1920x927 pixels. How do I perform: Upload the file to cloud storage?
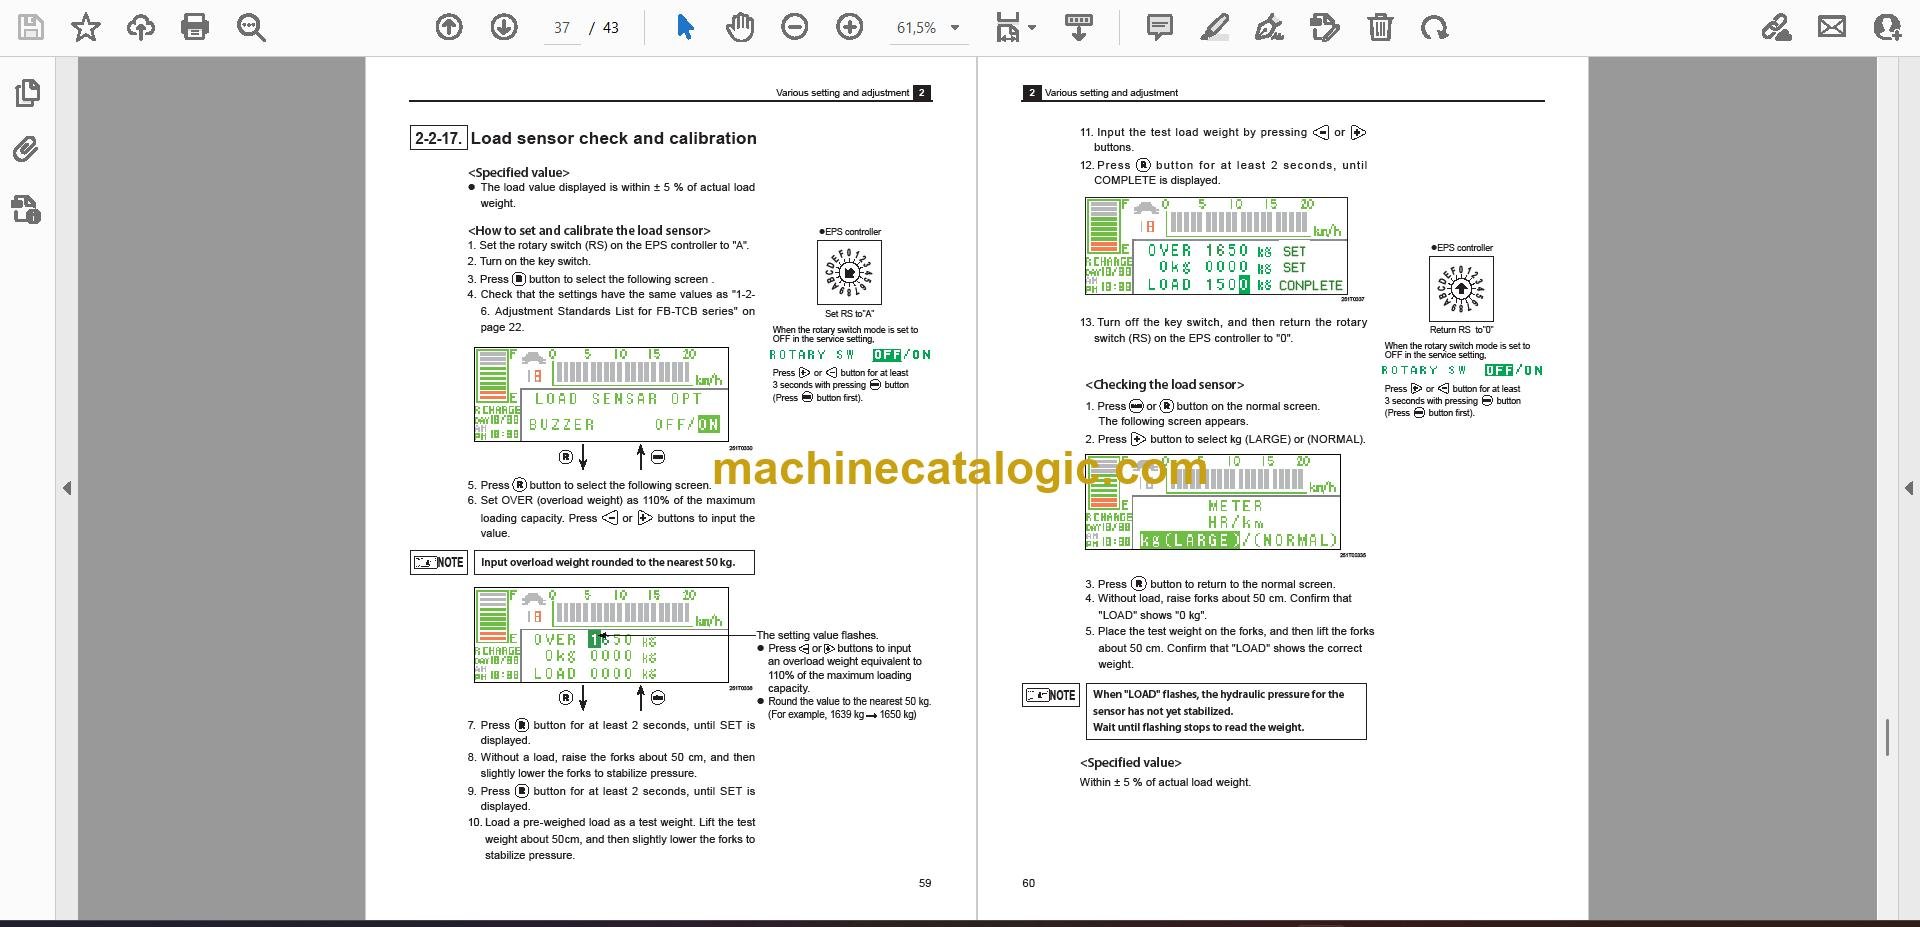[x=140, y=27]
